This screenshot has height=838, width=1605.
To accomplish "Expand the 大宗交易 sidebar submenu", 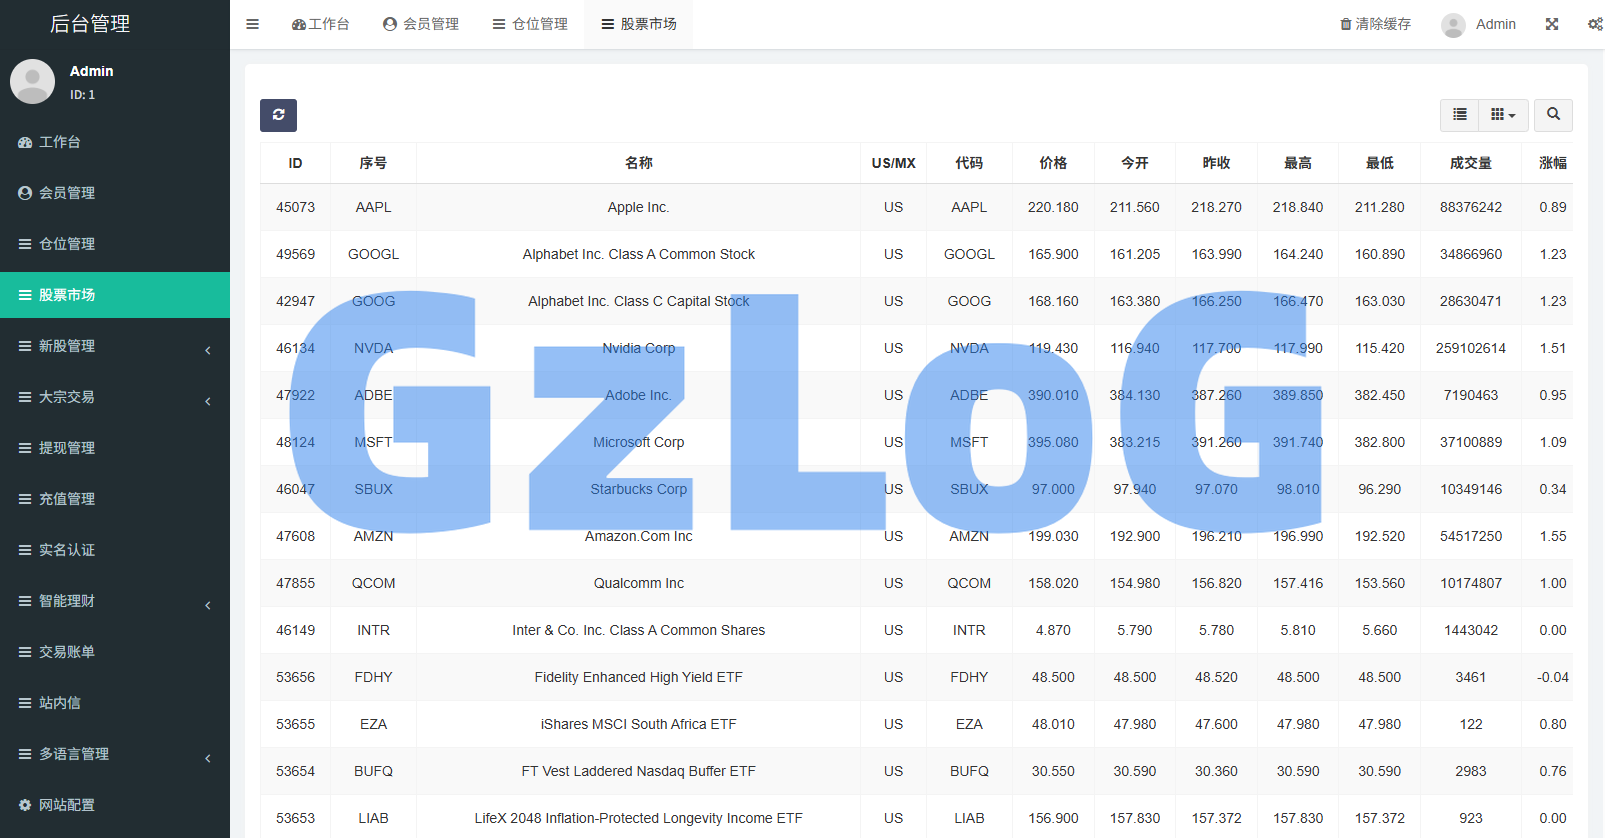I will 115,397.
